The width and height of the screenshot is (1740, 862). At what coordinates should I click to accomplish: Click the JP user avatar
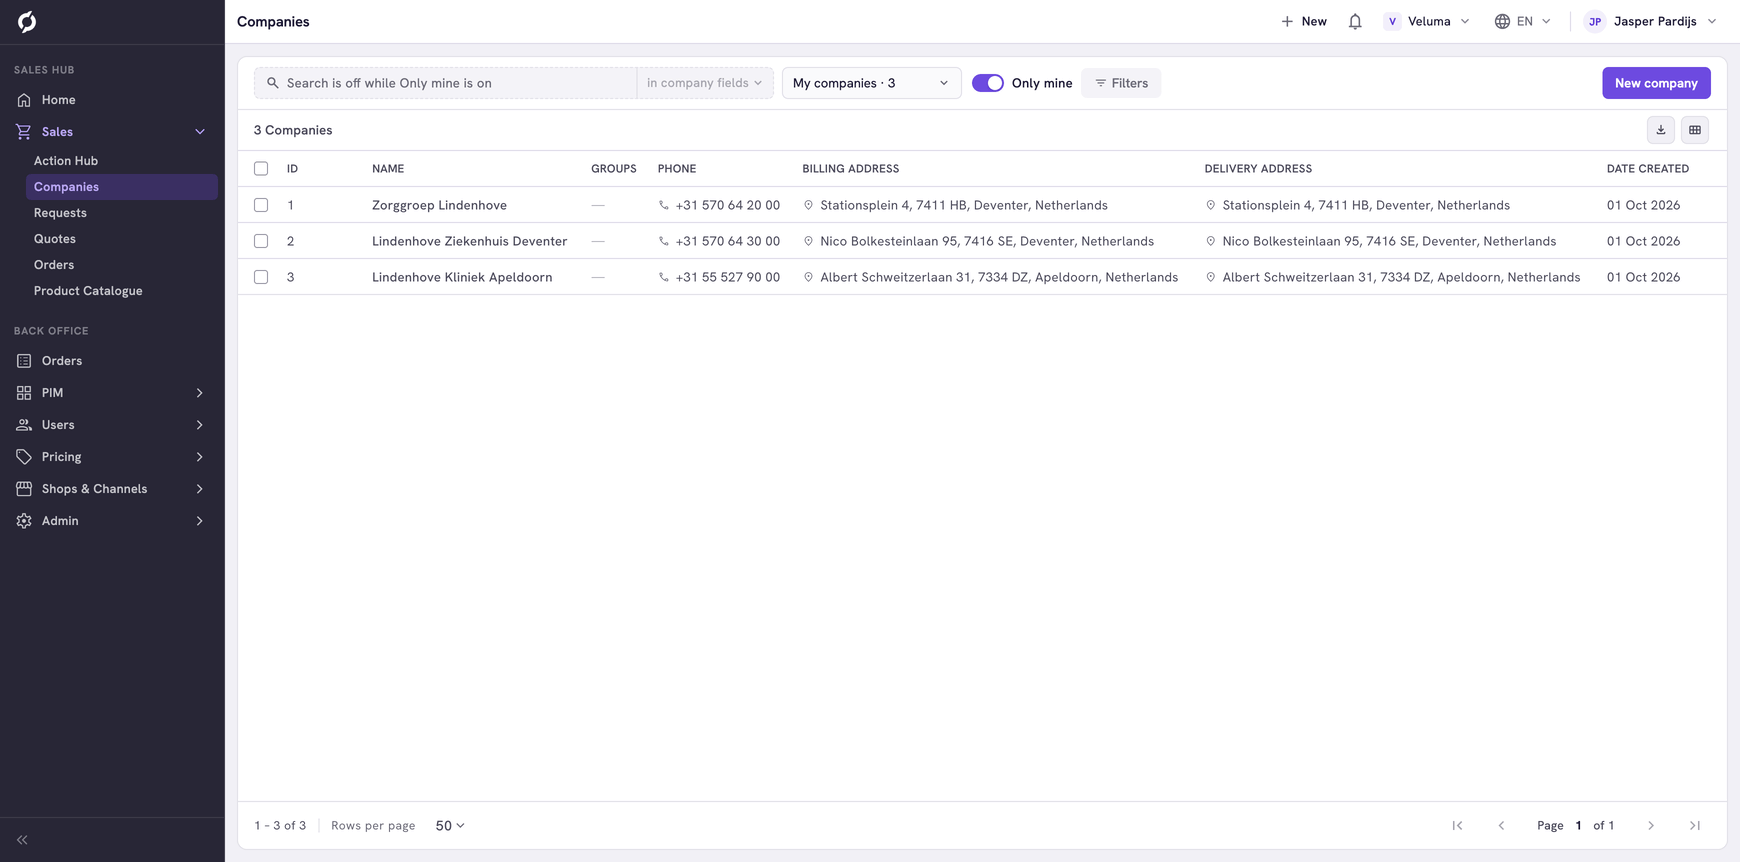tap(1595, 21)
